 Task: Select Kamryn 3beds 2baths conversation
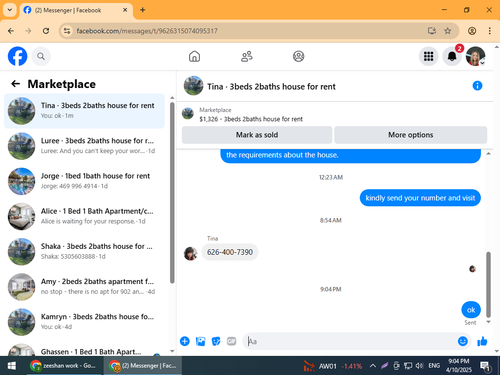84,322
